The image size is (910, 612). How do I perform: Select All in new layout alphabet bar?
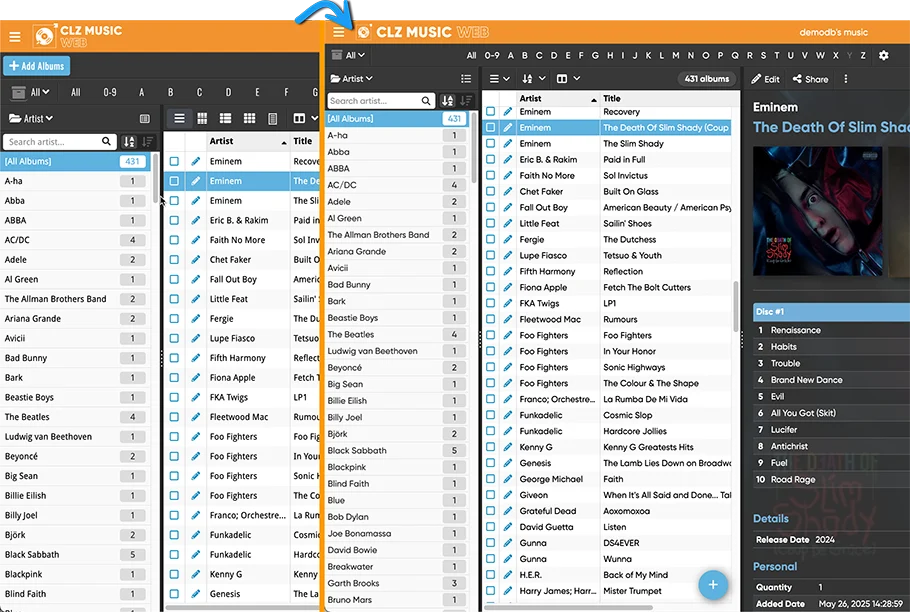[x=471, y=55]
